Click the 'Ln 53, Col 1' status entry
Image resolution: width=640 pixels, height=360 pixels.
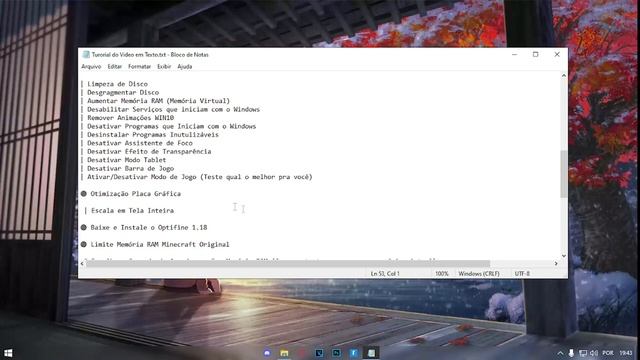pos(385,273)
